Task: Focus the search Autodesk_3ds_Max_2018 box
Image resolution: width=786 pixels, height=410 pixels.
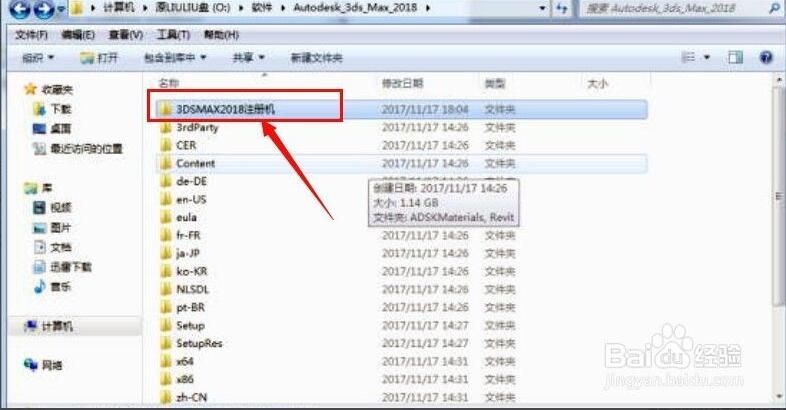Action: [673, 9]
